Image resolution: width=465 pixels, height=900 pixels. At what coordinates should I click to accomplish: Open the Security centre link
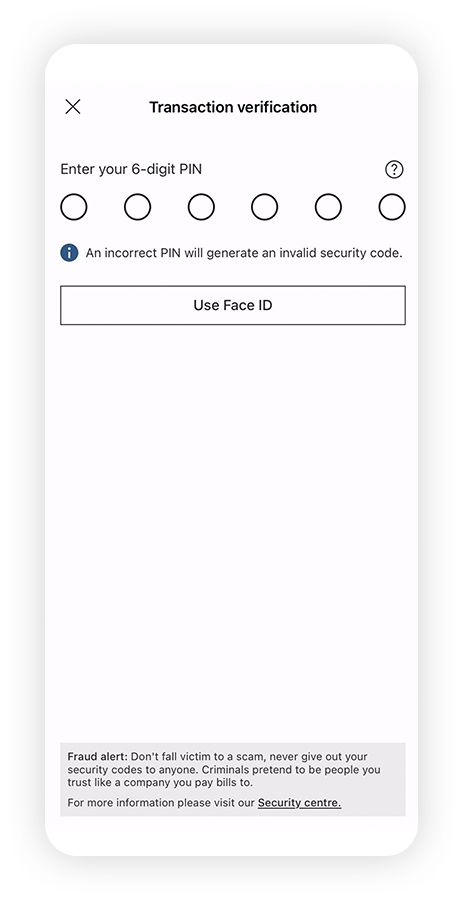(299, 803)
